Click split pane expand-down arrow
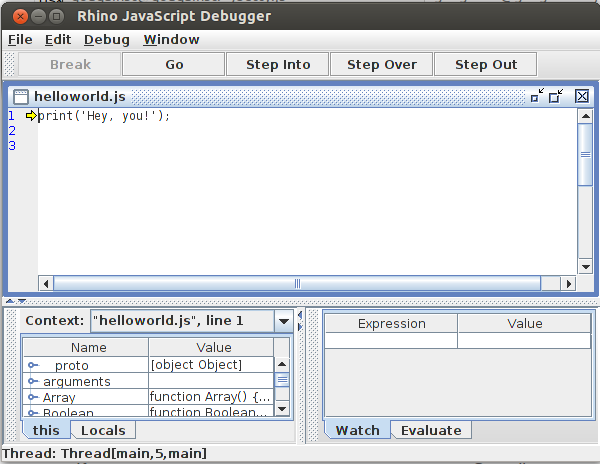 point(22,301)
